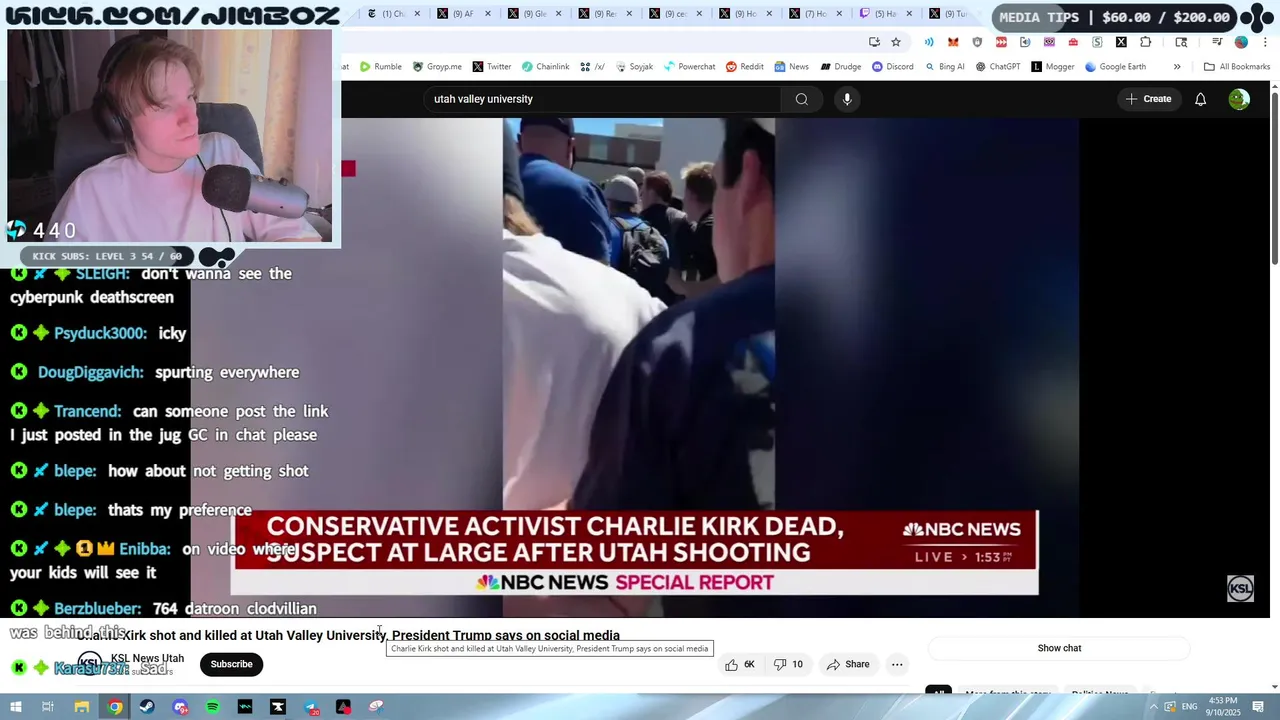The width and height of the screenshot is (1280, 720).
Task: Open the taskbar clock showing 4:53 PM
Action: tap(1223, 706)
